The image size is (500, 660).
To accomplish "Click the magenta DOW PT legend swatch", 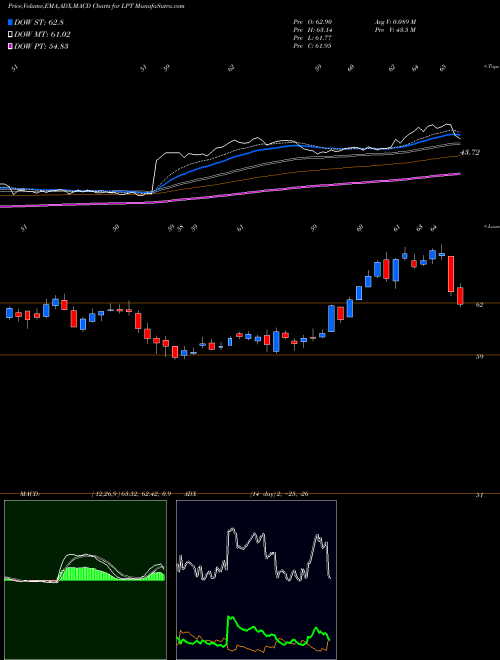I will 10,46.
